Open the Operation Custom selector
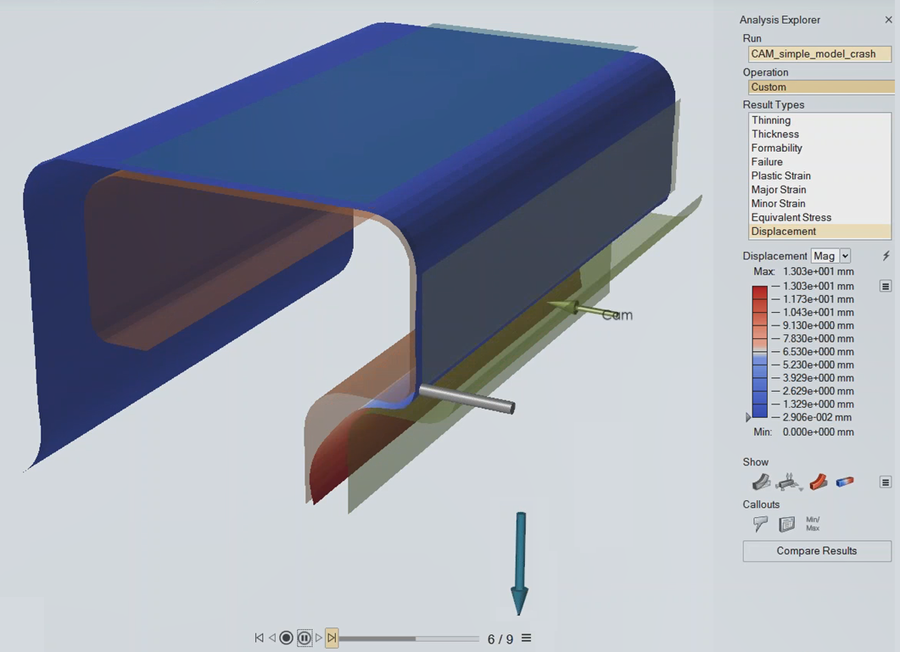The width and height of the screenshot is (900, 652). [x=819, y=87]
